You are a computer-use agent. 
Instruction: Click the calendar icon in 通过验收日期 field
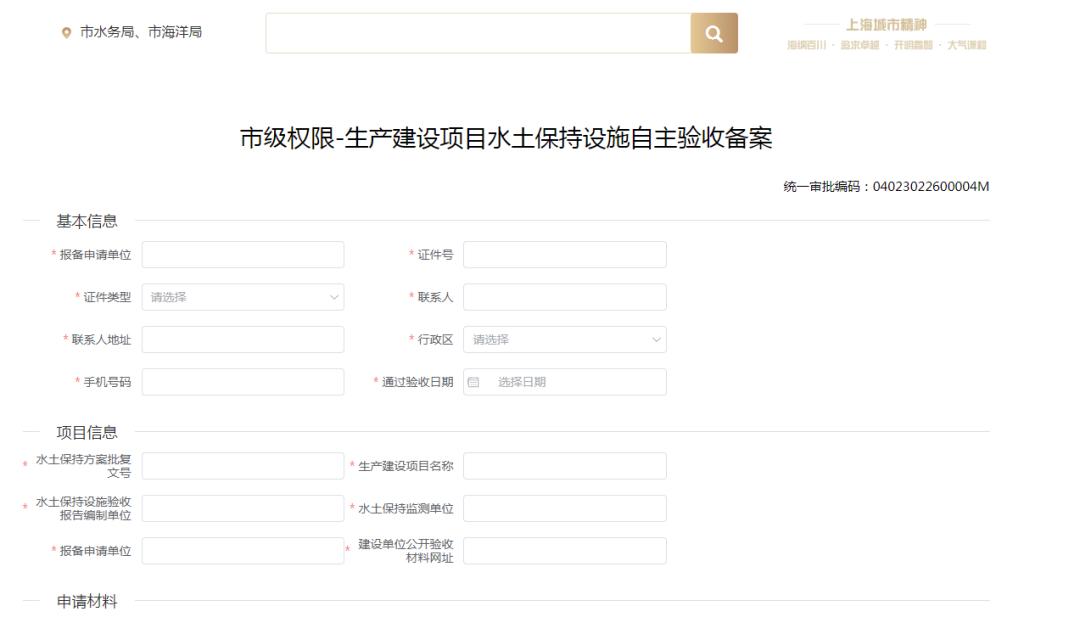[473, 382]
